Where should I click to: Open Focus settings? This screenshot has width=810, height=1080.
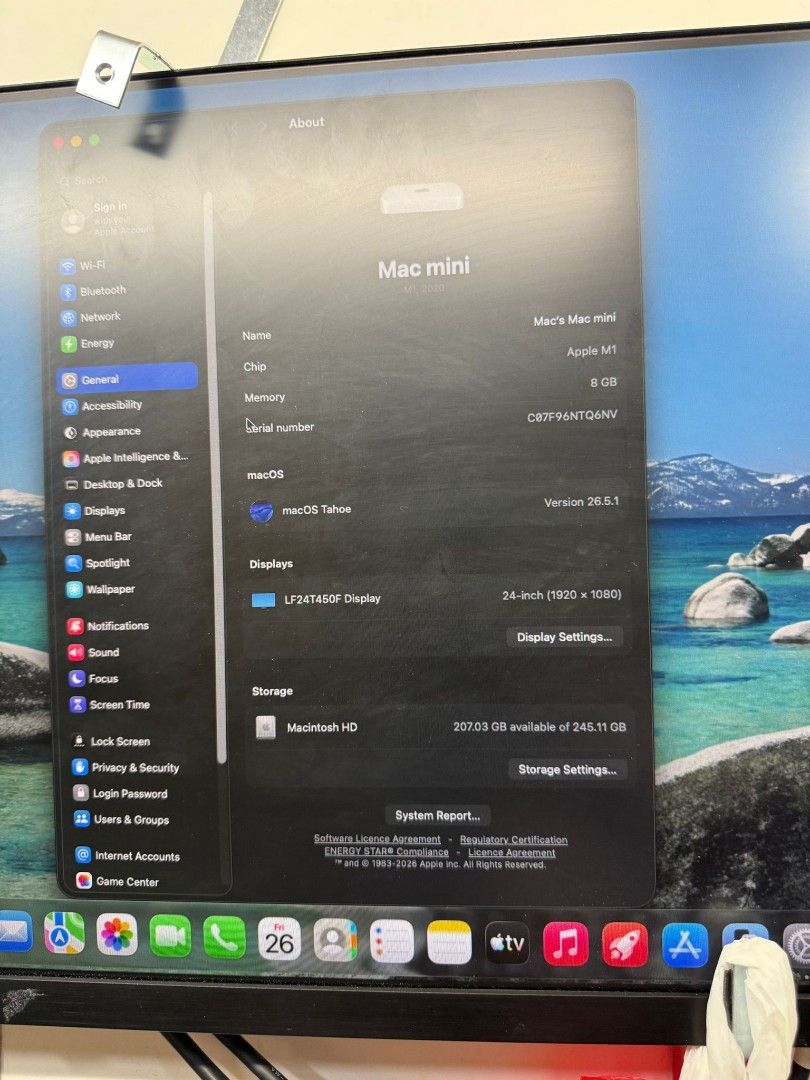[94, 678]
